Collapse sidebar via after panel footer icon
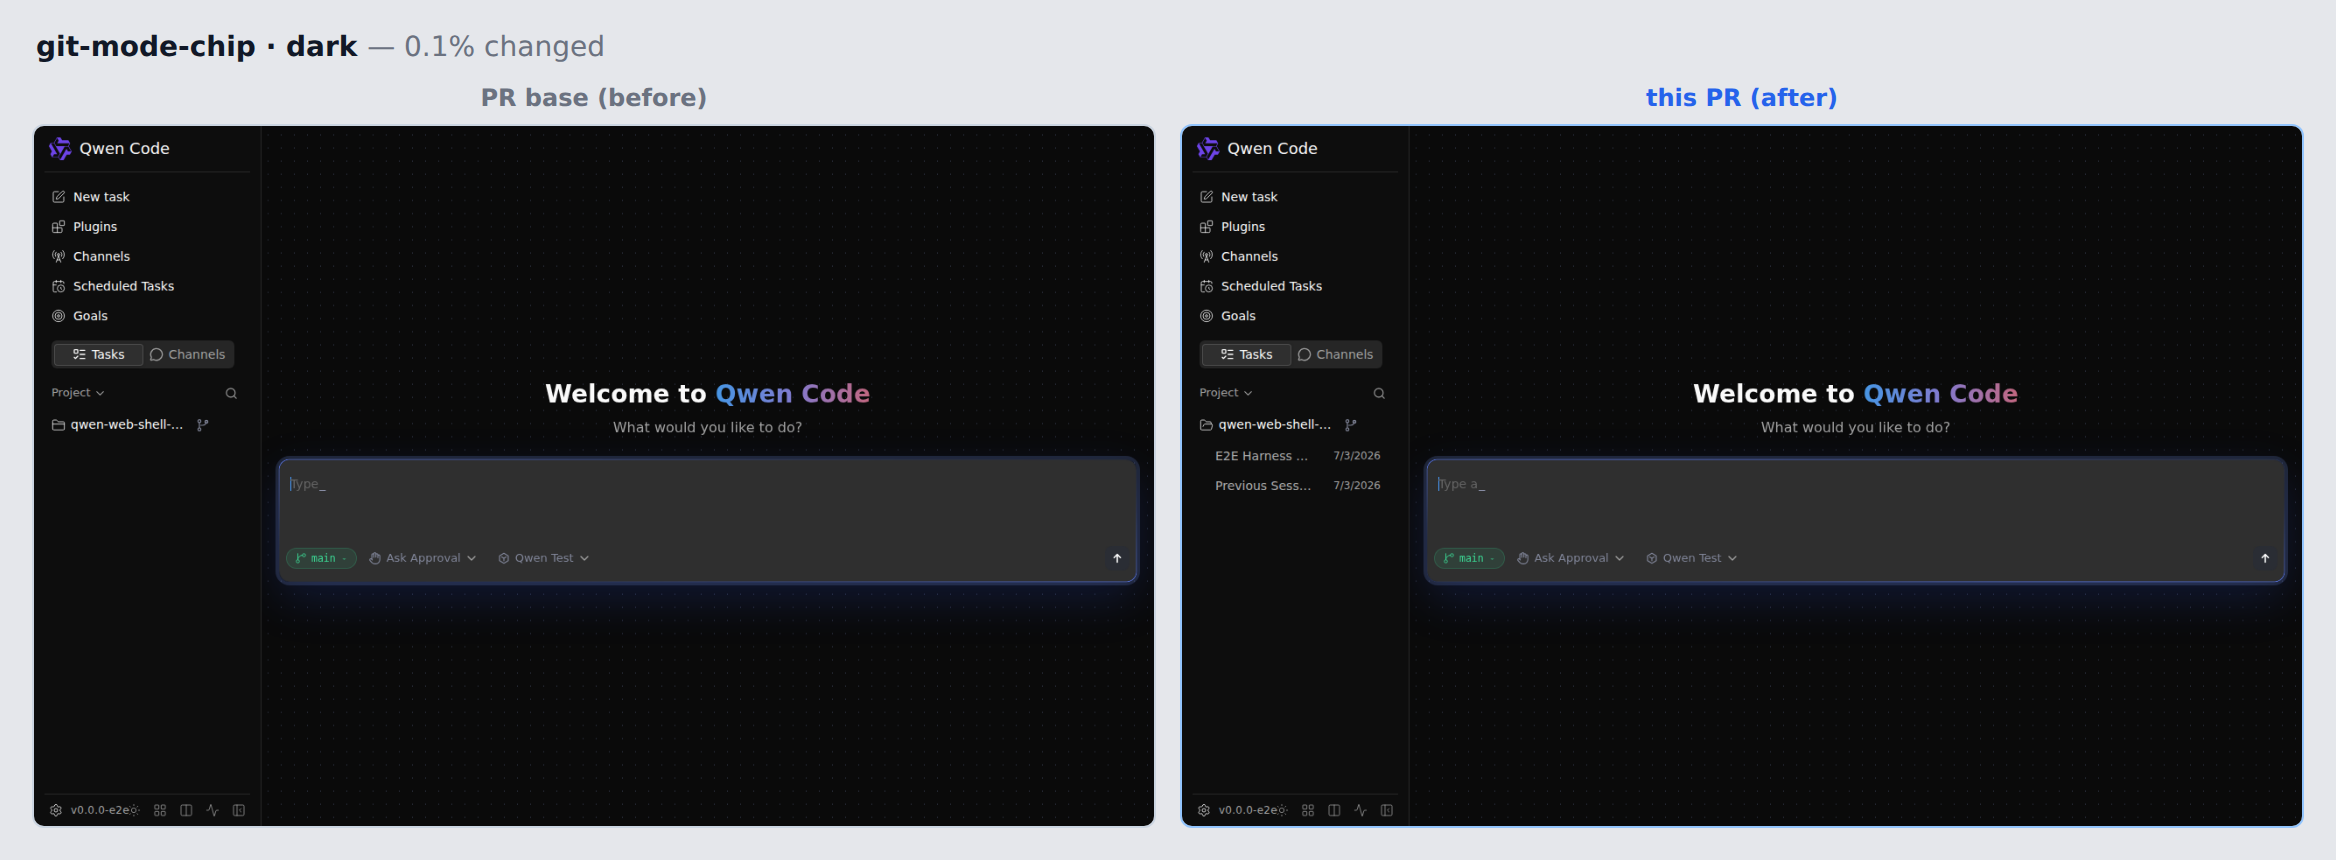 coord(1387,810)
